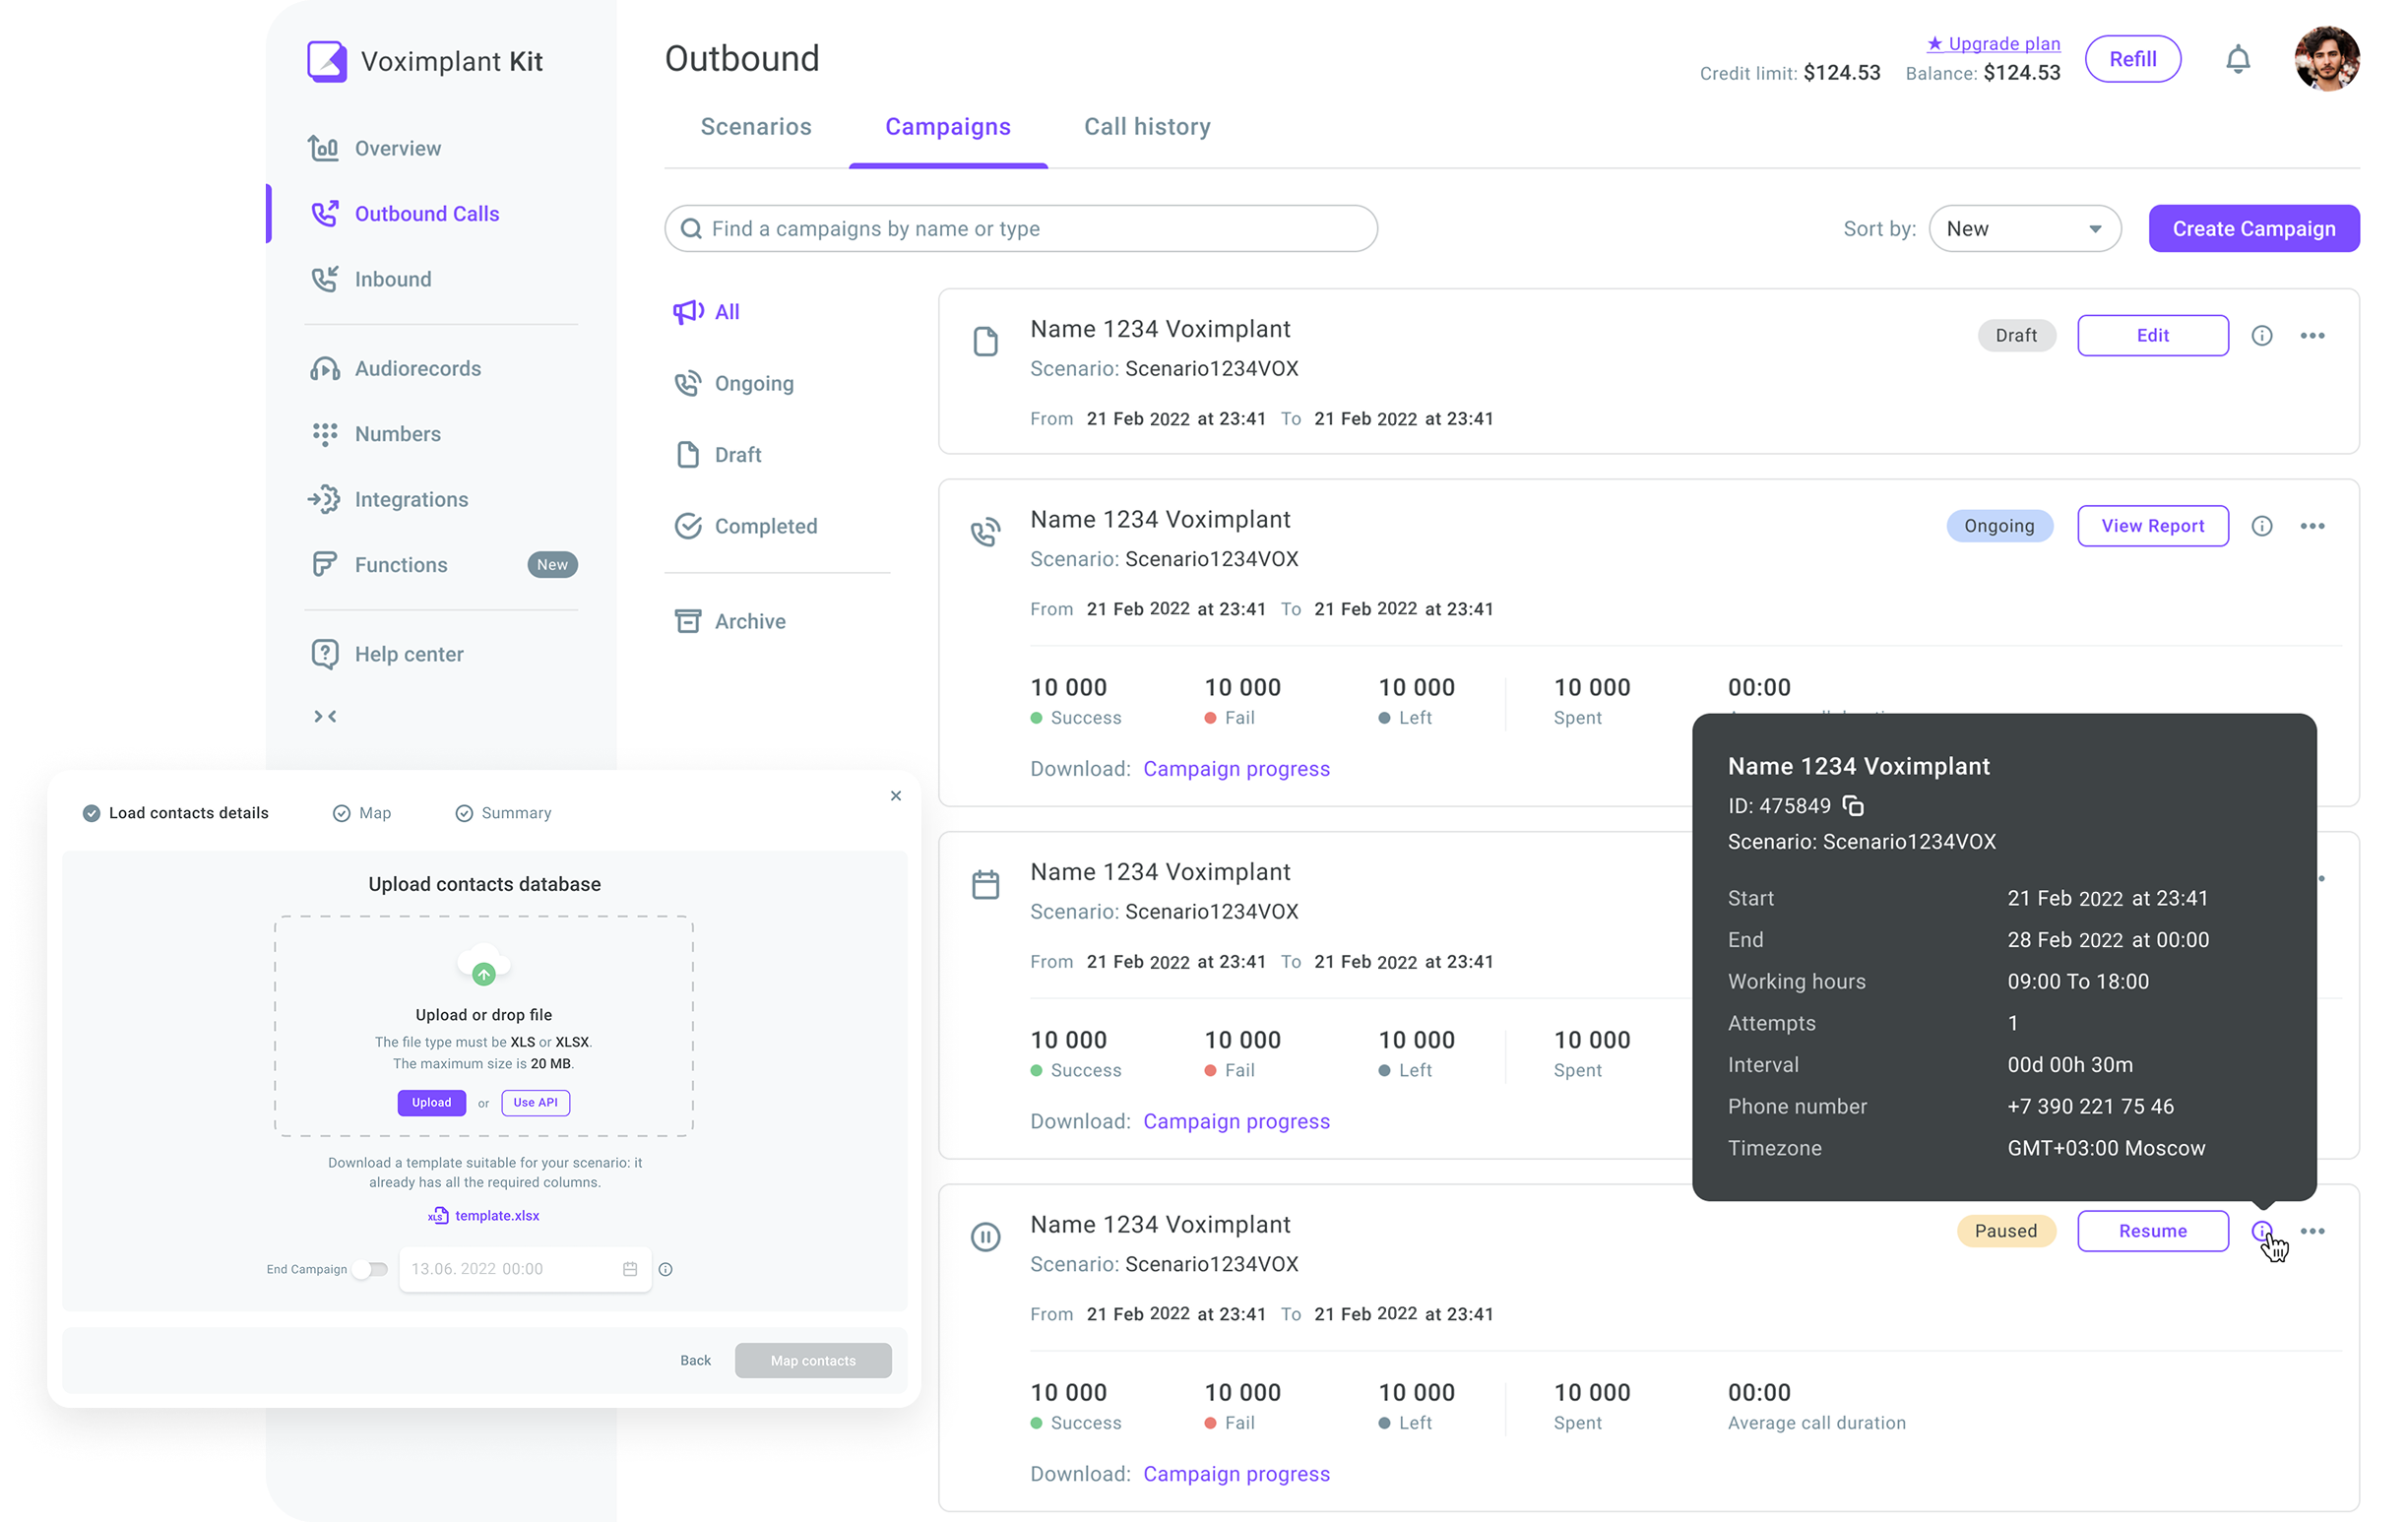The image size is (2408, 1523).
Task: Open Numbers in the sidebar
Action: [375, 434]
